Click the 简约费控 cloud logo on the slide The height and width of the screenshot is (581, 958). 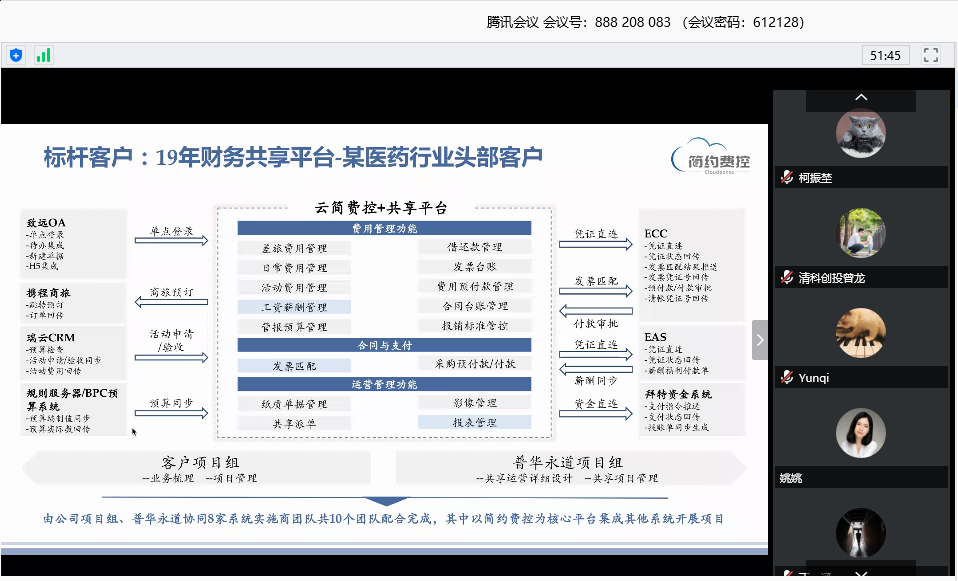coord(712,157)
